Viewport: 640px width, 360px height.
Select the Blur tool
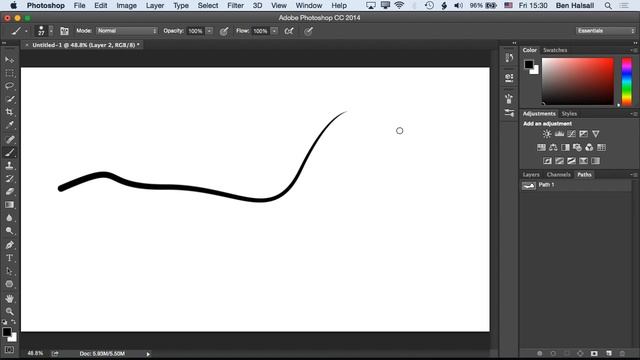(9, 218)
